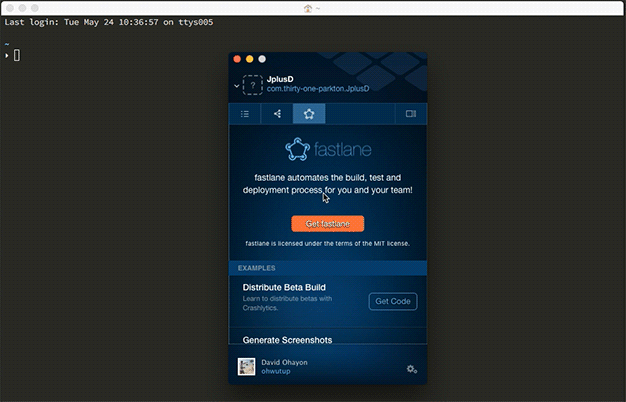Switch to the share/distribution tab icon
The image size is (626, 402).
(x=277, y=114)
